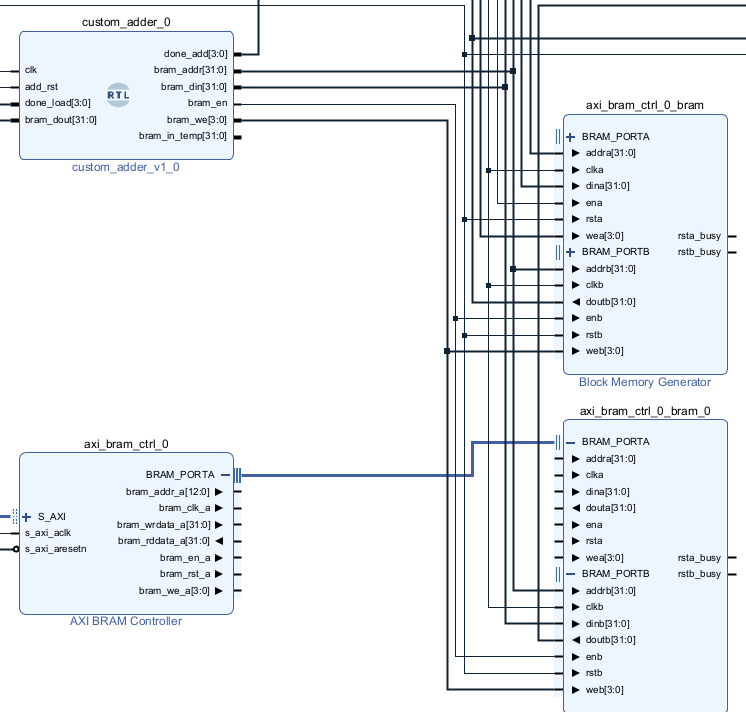Expand BRAM_PORTA on axi_bram_ctrl_0_bram block

(570, 137)
